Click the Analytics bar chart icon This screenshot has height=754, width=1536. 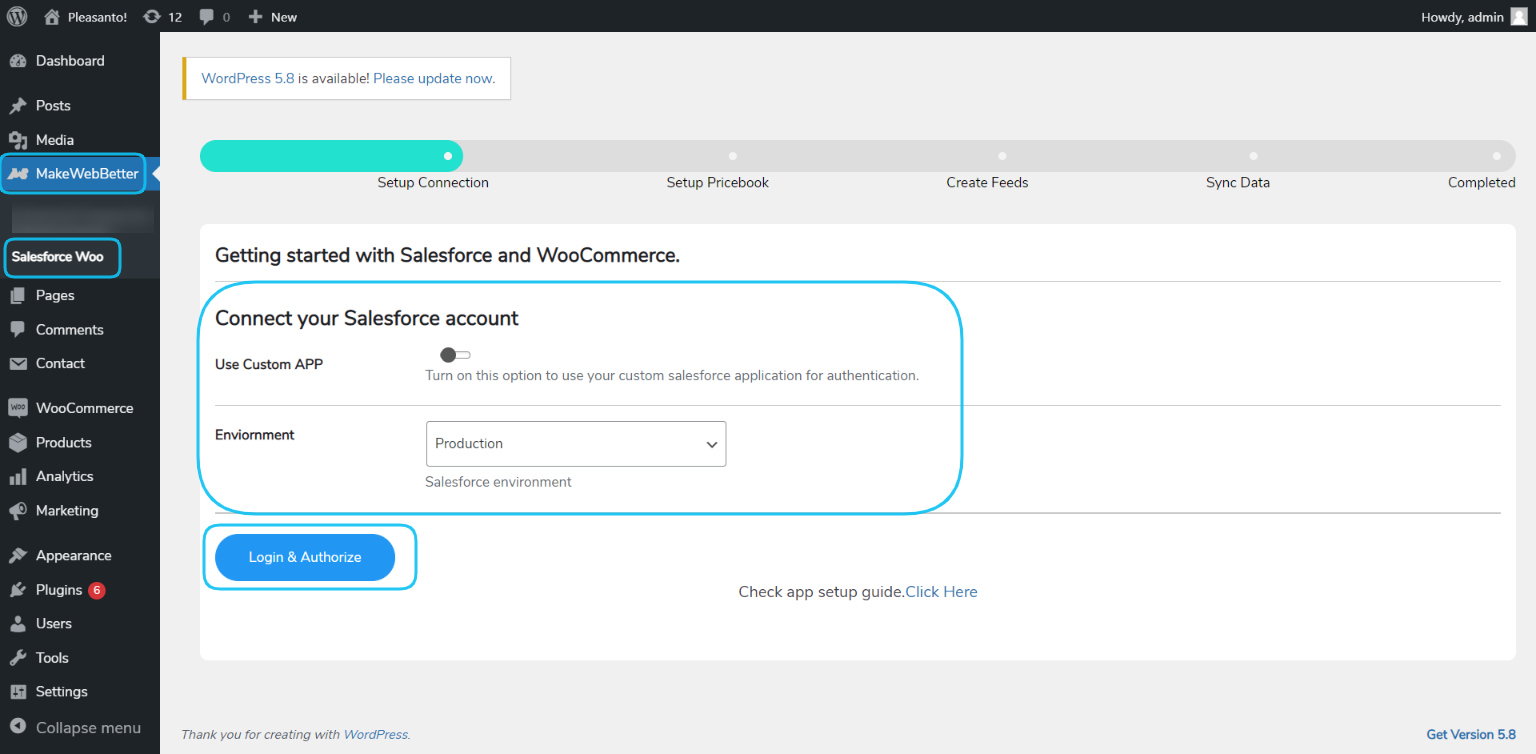click(x=18, y=476)
